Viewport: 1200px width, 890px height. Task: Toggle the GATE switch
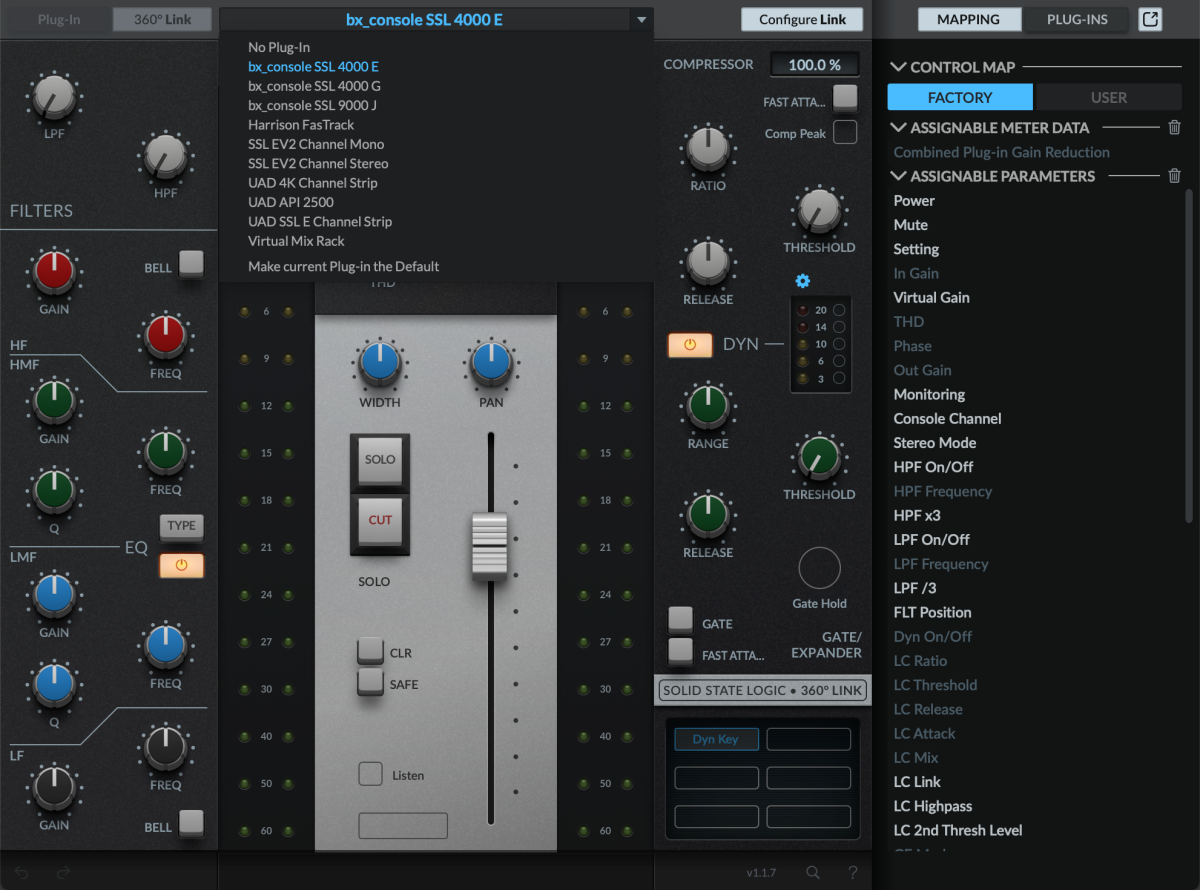pos(680,619)
